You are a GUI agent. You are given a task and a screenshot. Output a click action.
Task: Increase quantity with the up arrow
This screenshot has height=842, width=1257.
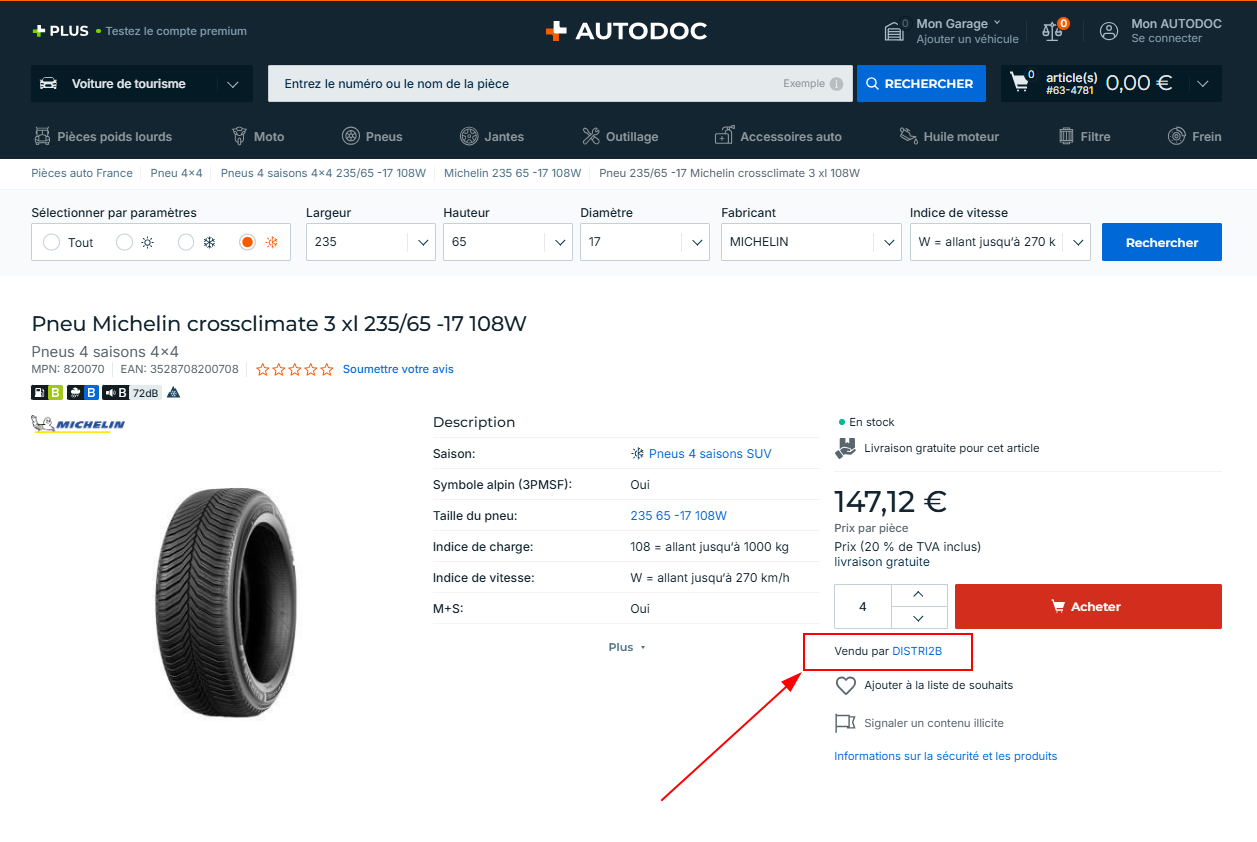coord(919,595)
